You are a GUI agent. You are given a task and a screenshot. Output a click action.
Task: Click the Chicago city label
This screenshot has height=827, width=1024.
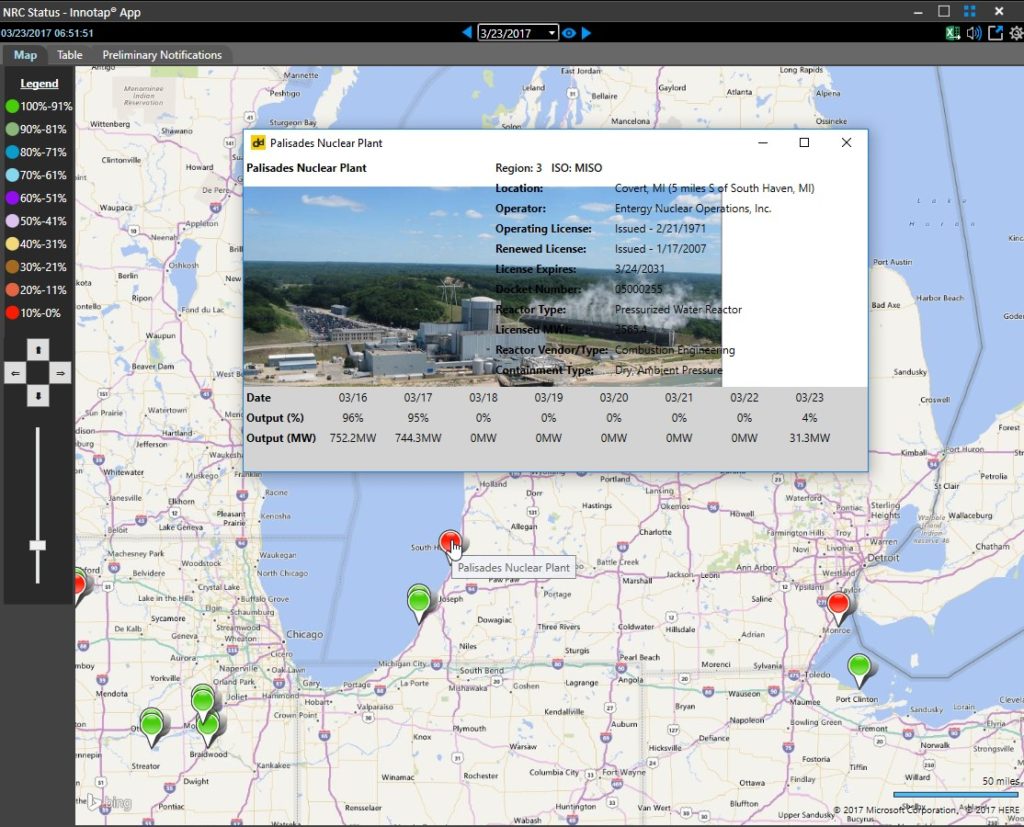[304, 634]
